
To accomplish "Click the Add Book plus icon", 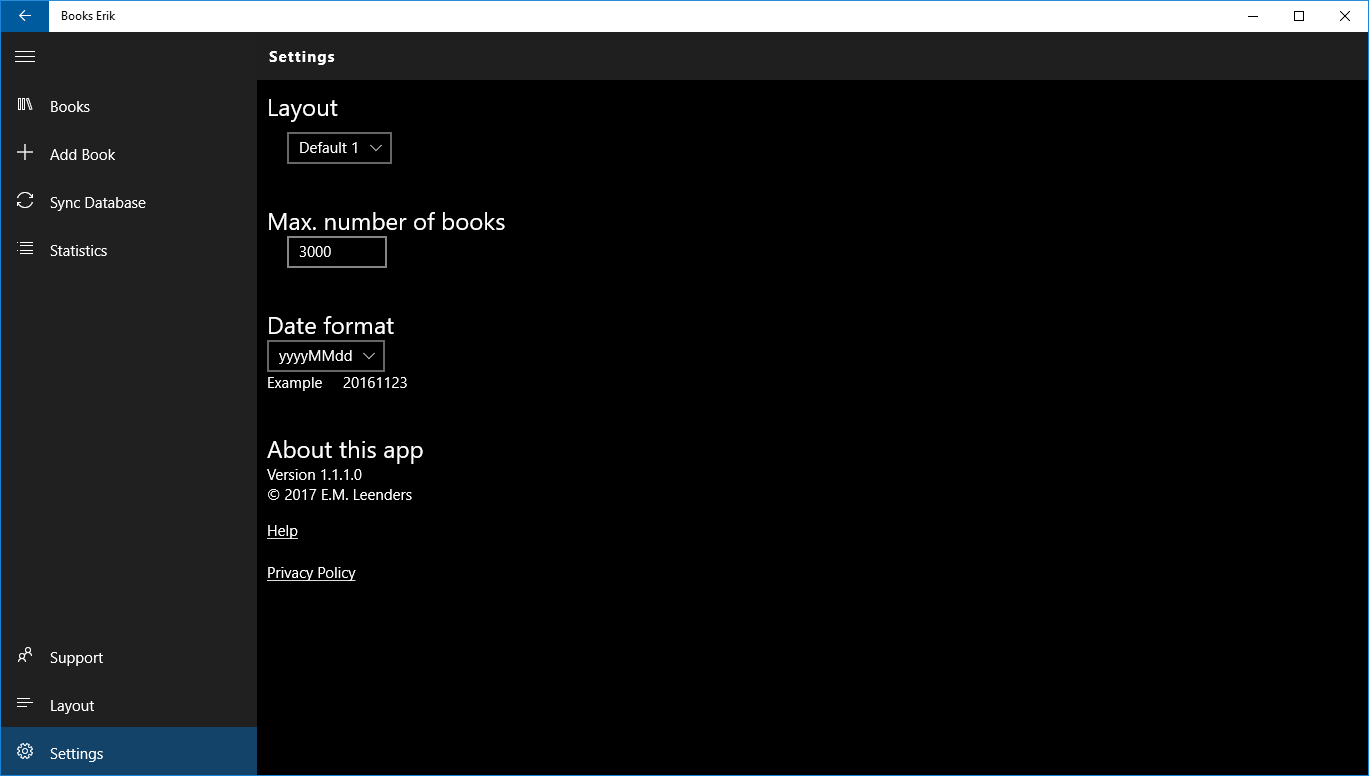I will [25, 153].
